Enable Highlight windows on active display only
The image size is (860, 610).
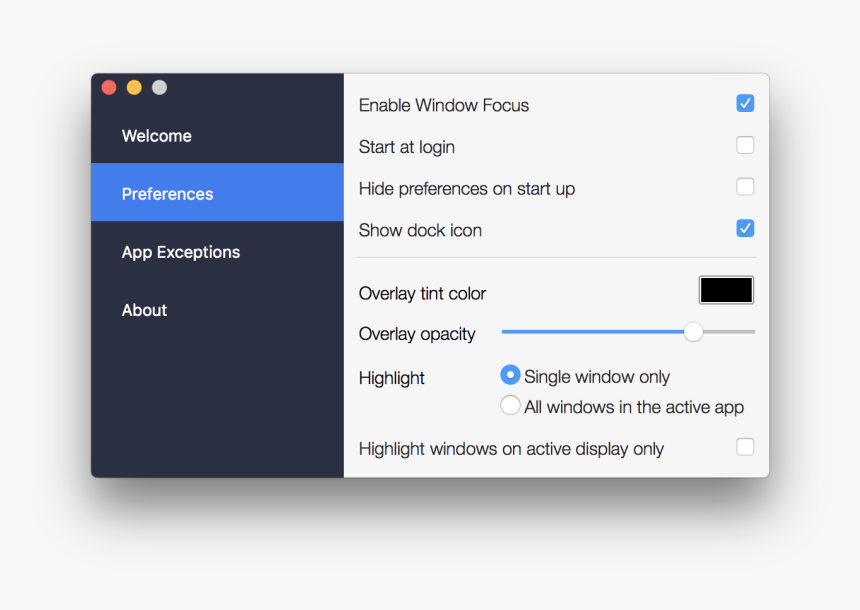click(745, 447)
